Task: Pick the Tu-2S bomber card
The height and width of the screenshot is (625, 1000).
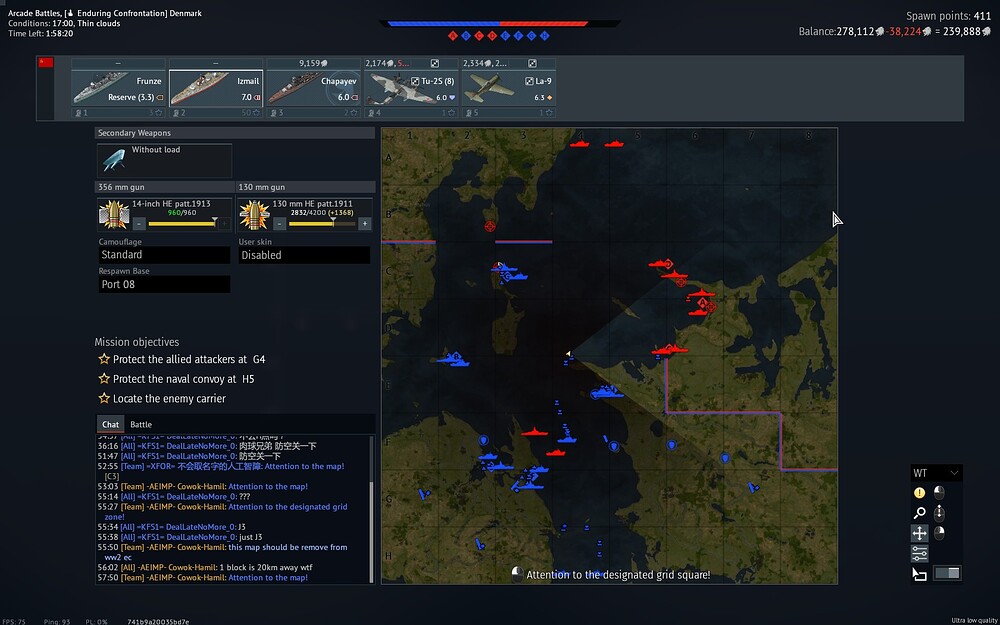Action: tap(411, 87)
